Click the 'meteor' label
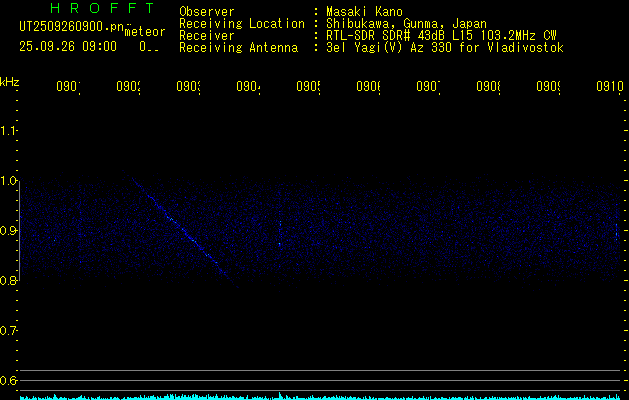 pos(145,32)
